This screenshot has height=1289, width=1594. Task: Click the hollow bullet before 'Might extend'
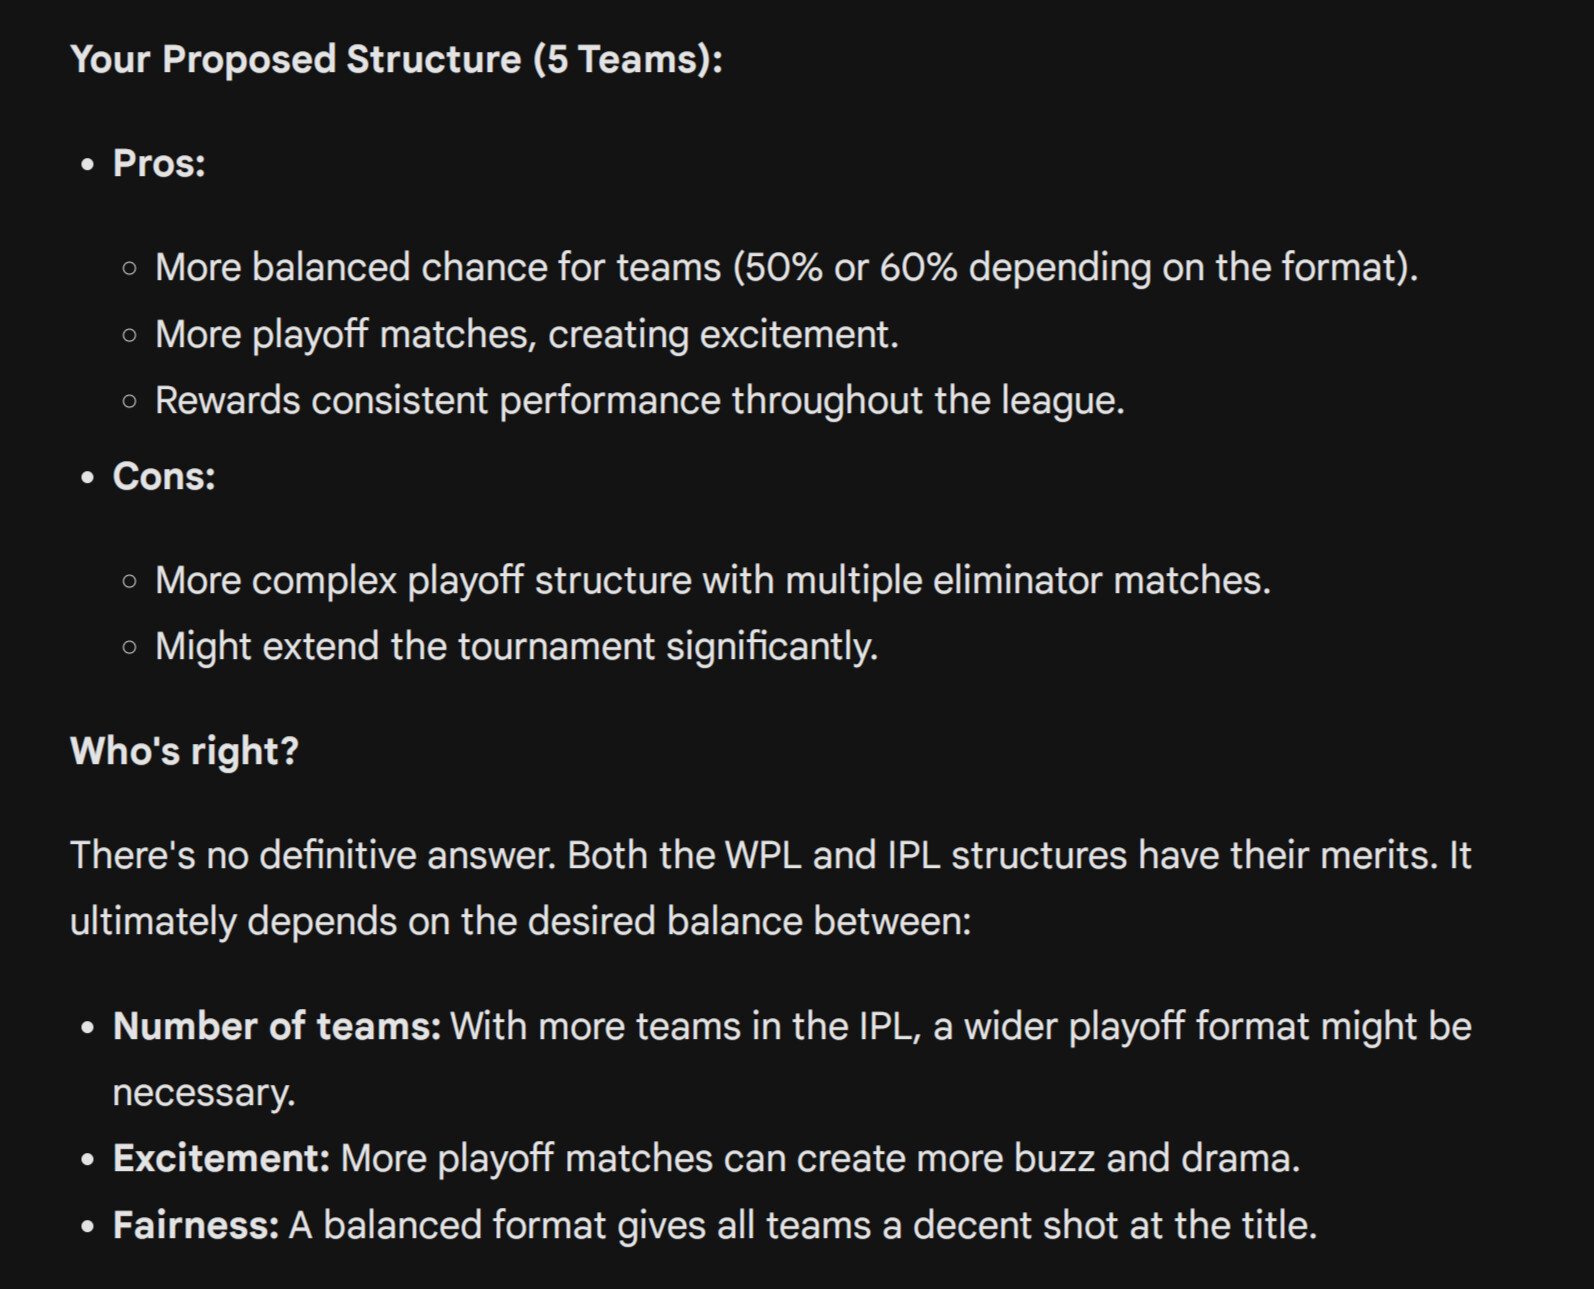point(129,648)
